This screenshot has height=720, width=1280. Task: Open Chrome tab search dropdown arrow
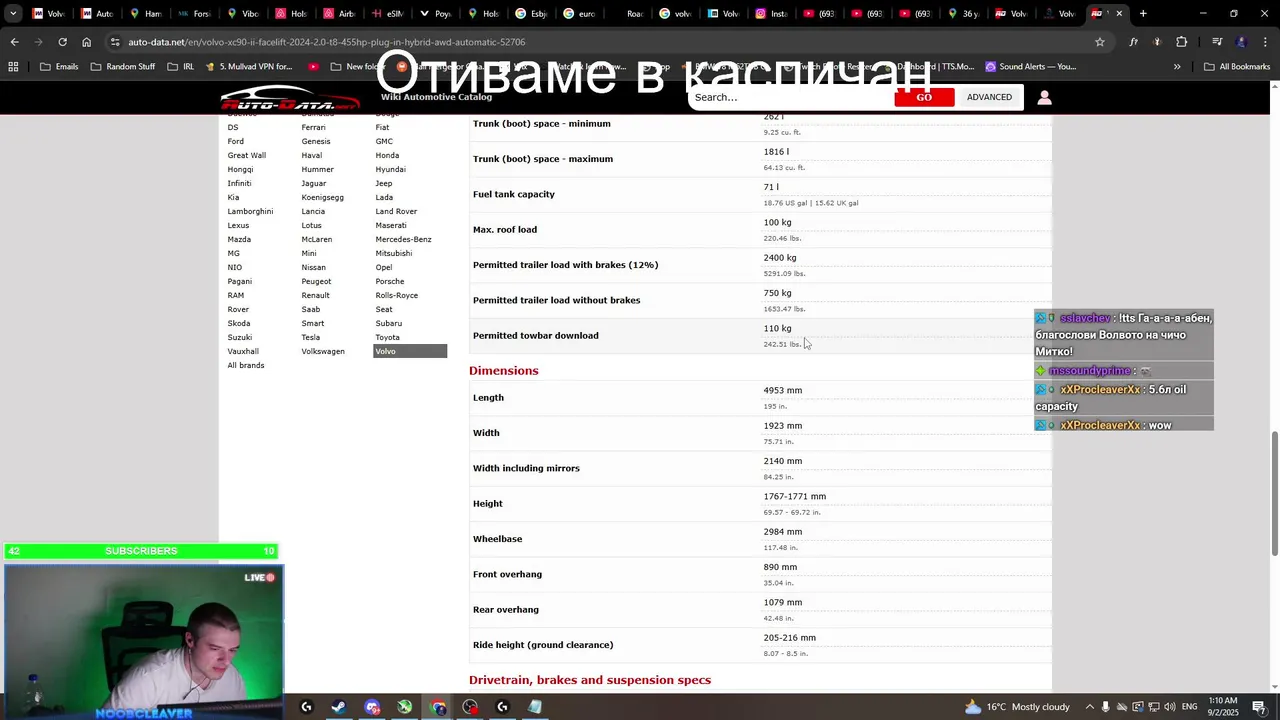point(13,14)
